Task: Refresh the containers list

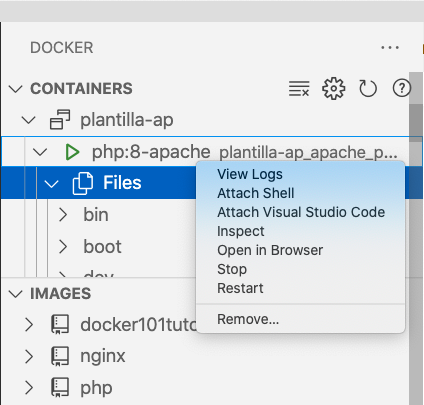Action: point(368,89)
